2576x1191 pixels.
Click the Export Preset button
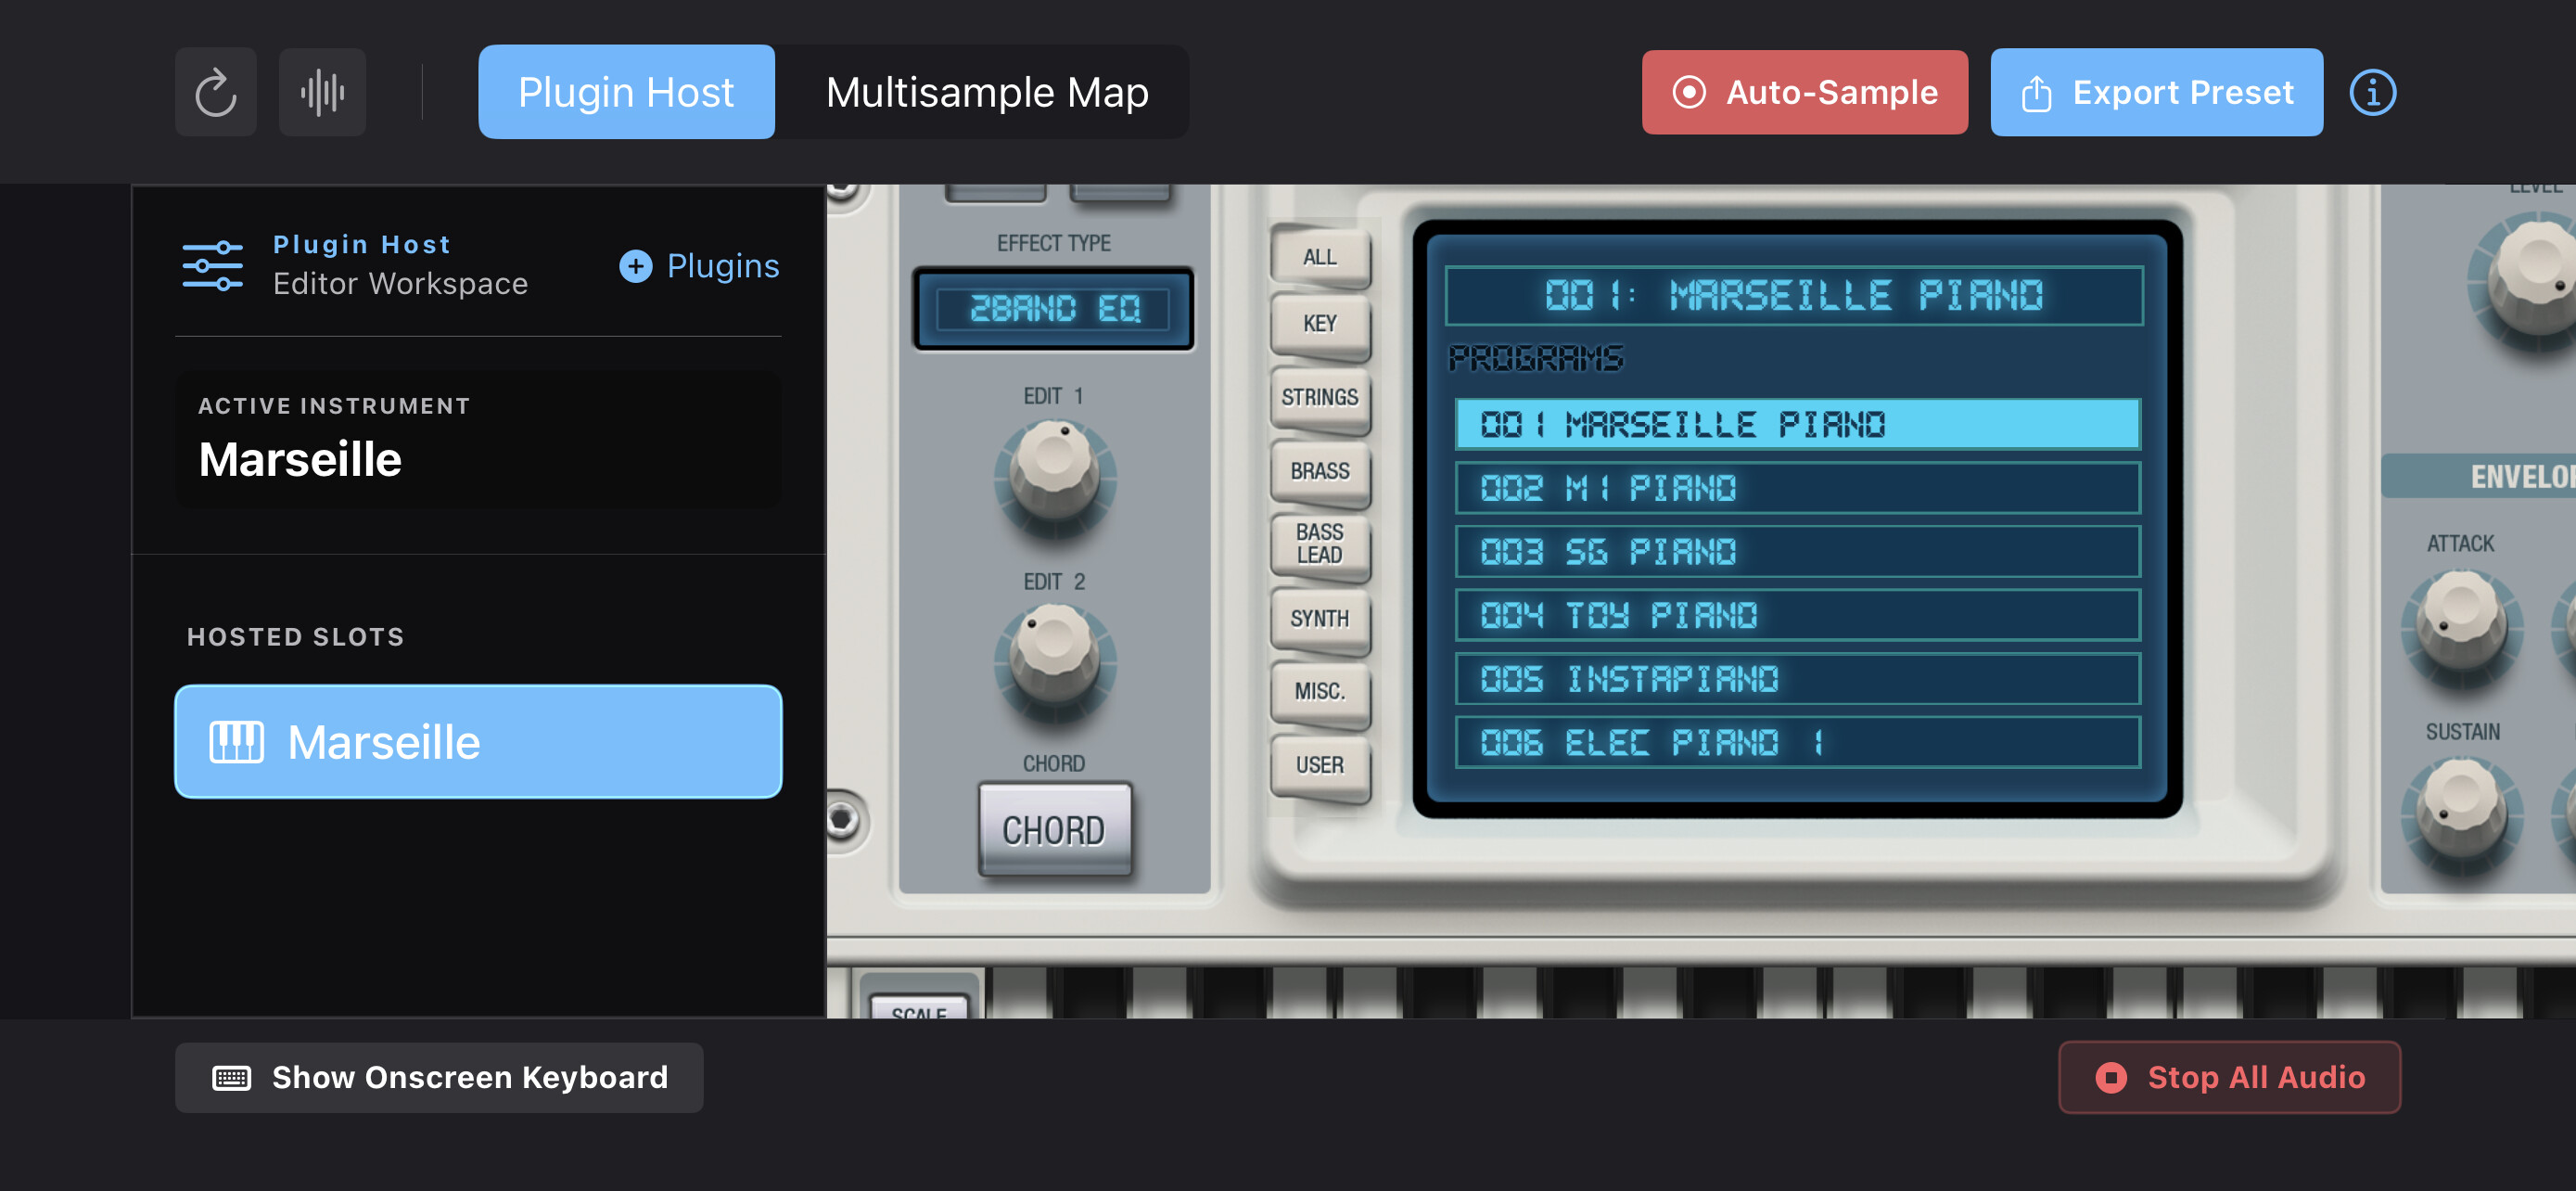[x=2156, y=92]
